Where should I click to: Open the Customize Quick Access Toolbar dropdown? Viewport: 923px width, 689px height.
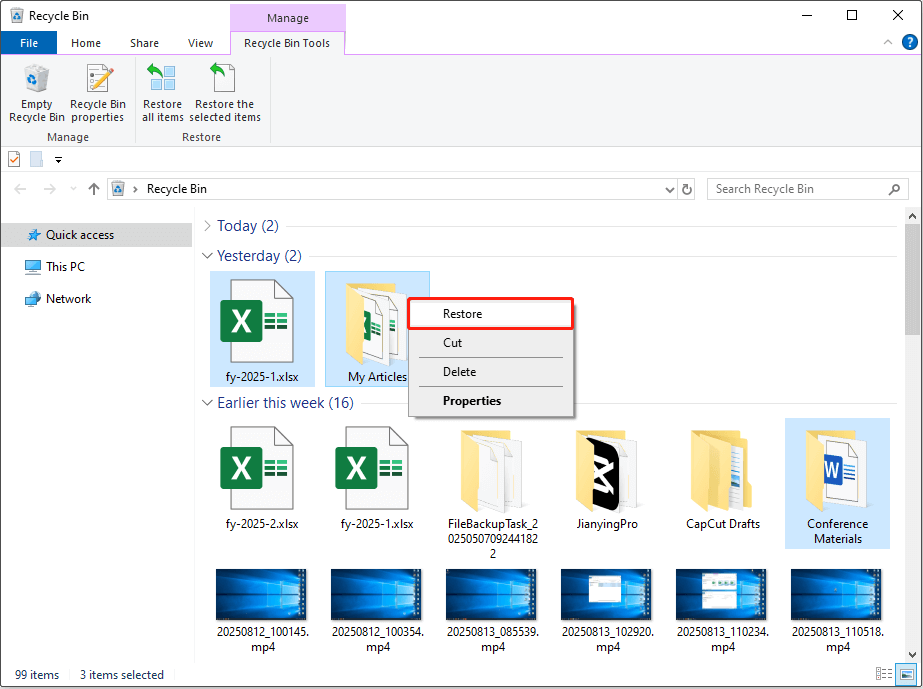pyautogui.click(x=58, y=159)
